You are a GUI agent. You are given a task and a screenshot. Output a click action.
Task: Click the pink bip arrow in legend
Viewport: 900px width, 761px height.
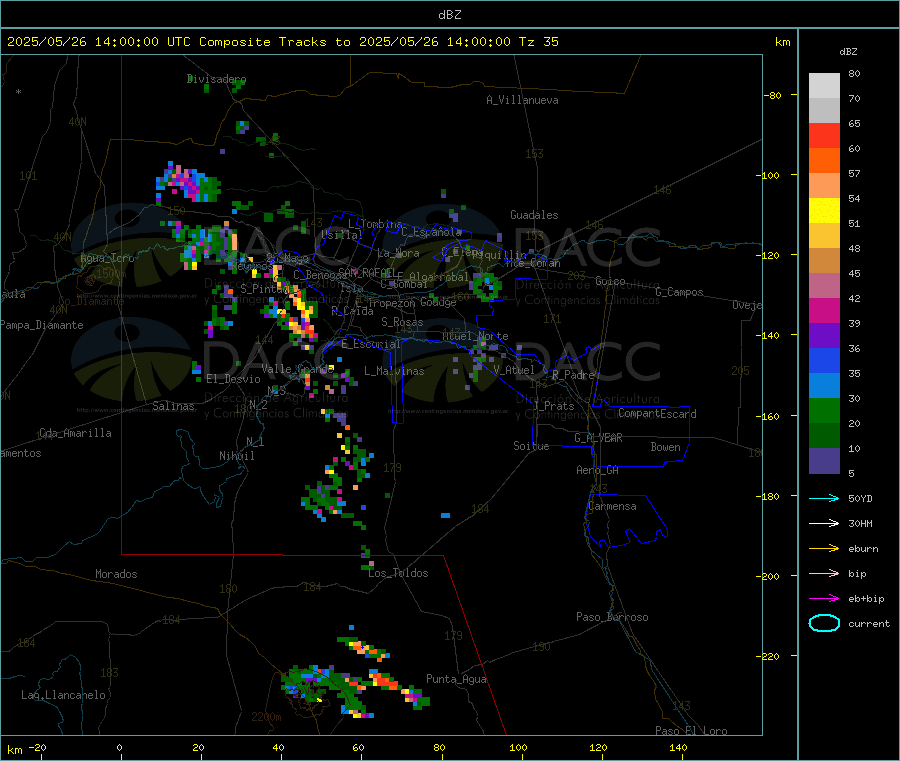click(x=824, y=573)
